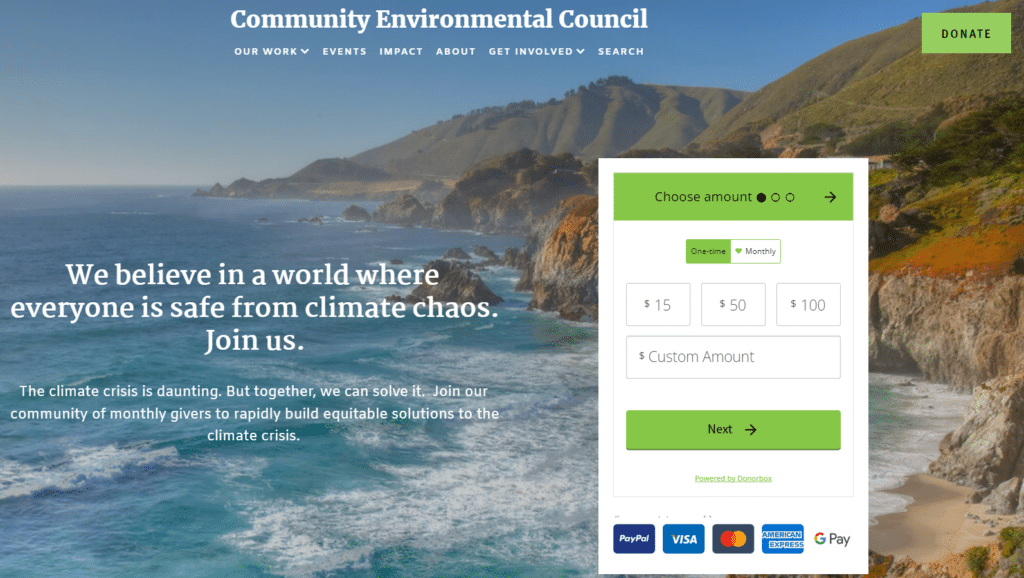This screenshot has height=578, width=1024.
Task: Select the One-time donation option
Action: pos(707,251)
